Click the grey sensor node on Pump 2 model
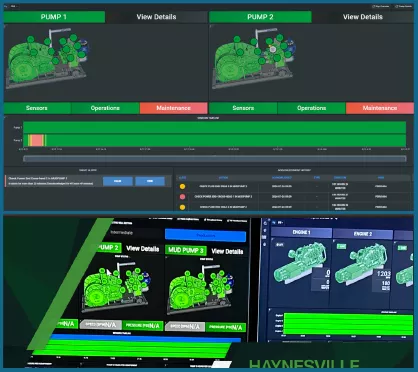418x372 pixels. 273,49
